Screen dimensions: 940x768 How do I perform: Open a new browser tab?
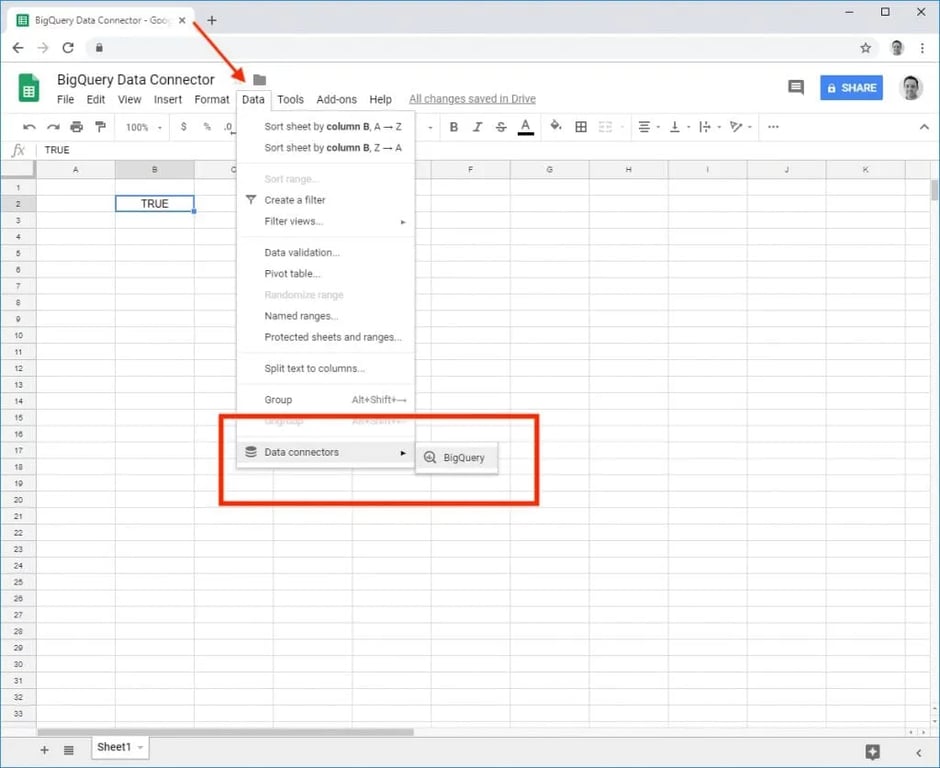tap(212, 20)
